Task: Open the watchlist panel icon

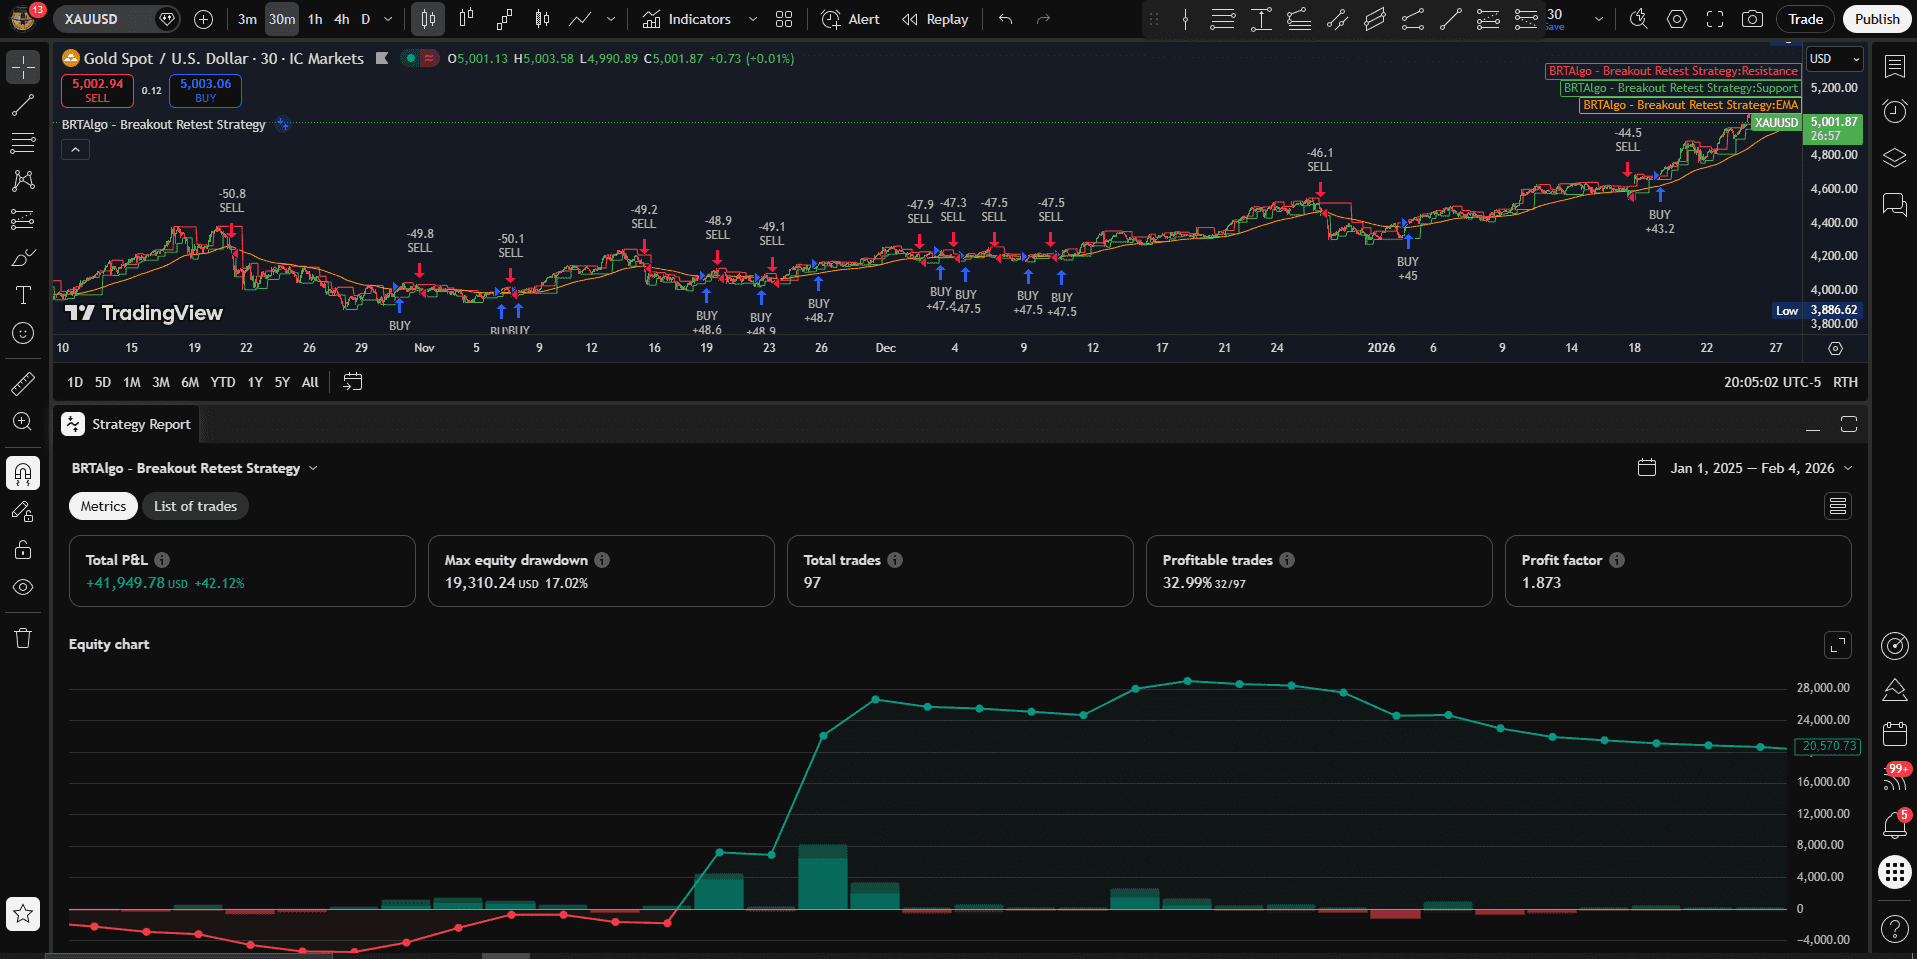Action: (x=1895, y=66)
